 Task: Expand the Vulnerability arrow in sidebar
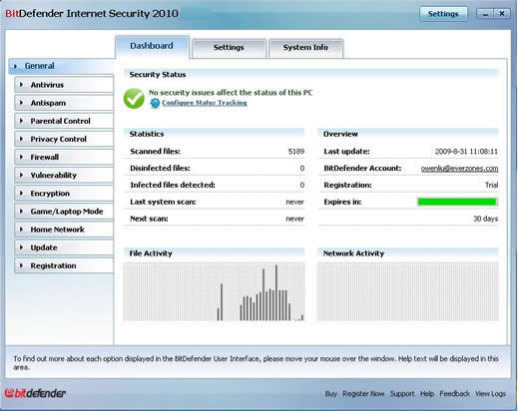21,175
